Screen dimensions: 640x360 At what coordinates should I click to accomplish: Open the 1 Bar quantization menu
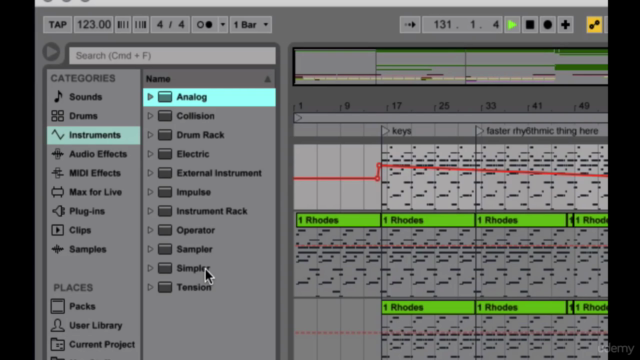(251, 25)
